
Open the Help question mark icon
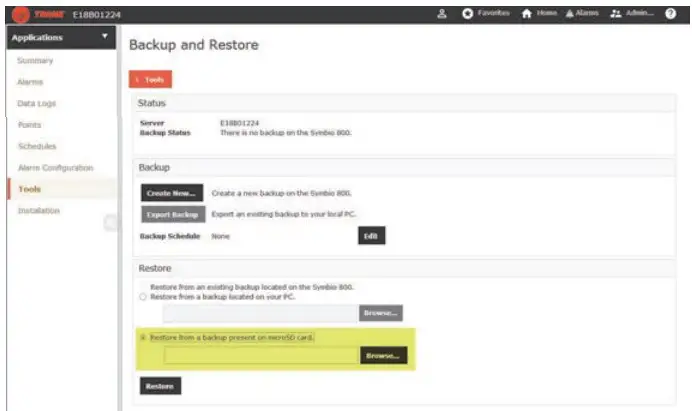[x=670, y=14]
